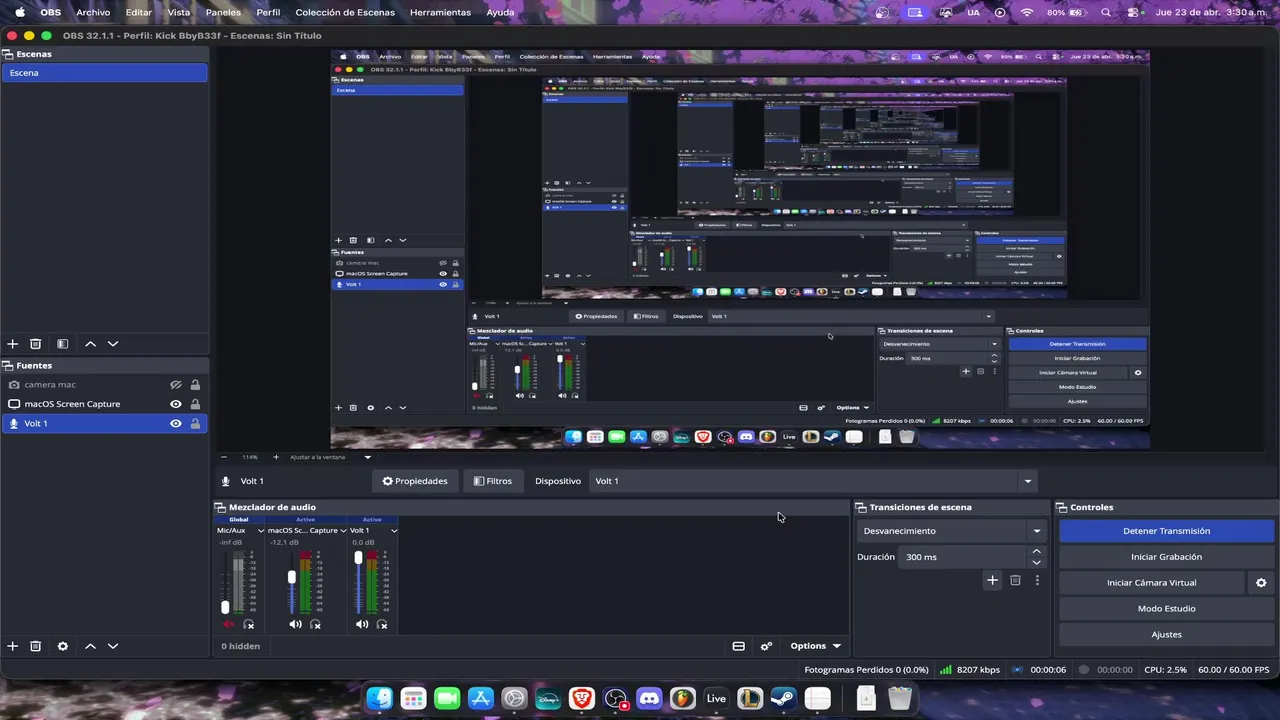Open the Dispositivo Volt 1 dropdown
Image resolution: width=1280 pixels, height=720 pixels.
812,481
